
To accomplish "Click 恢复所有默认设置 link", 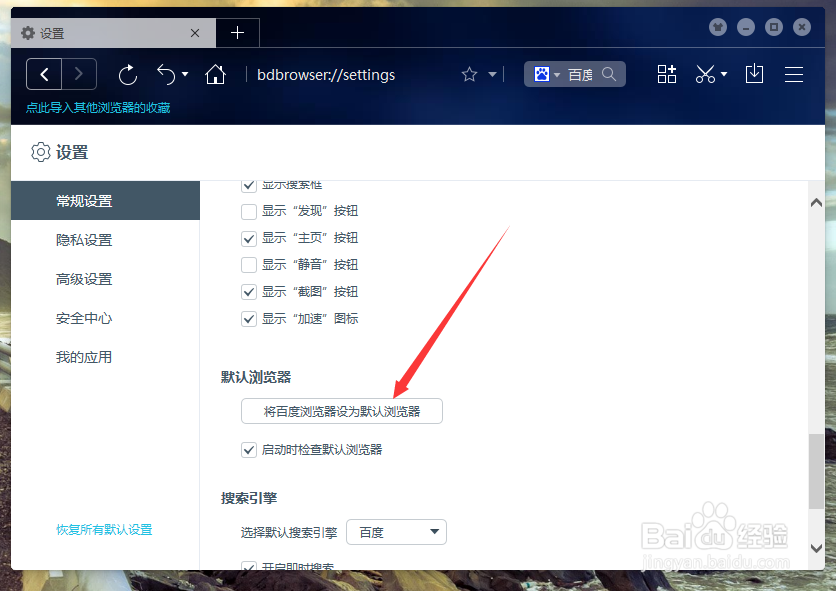I will [x=104, y=529].
